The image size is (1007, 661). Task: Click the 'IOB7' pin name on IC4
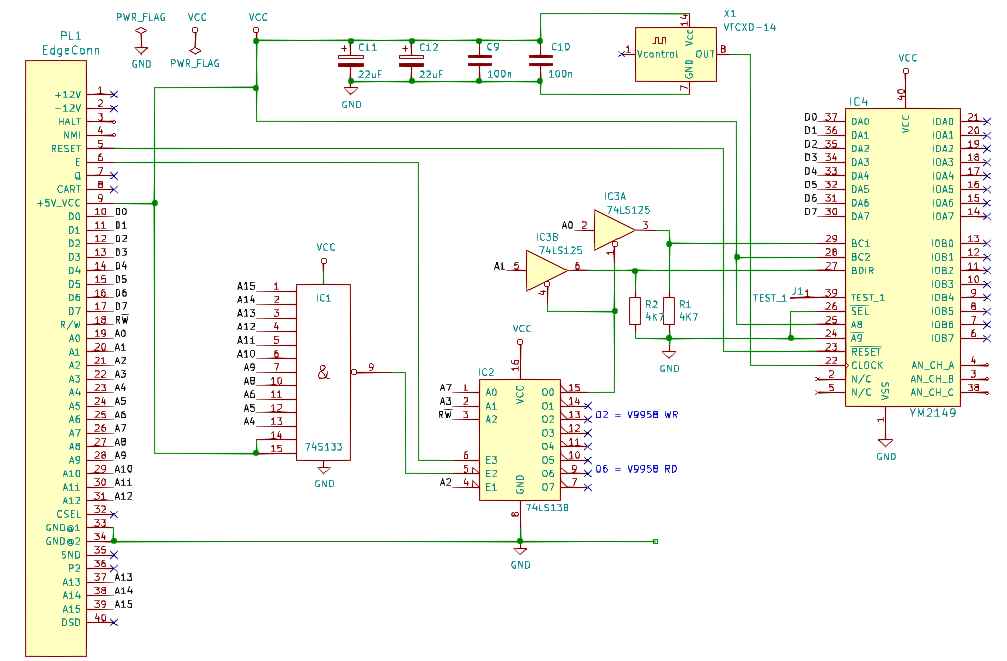click(x=943, y=339)
